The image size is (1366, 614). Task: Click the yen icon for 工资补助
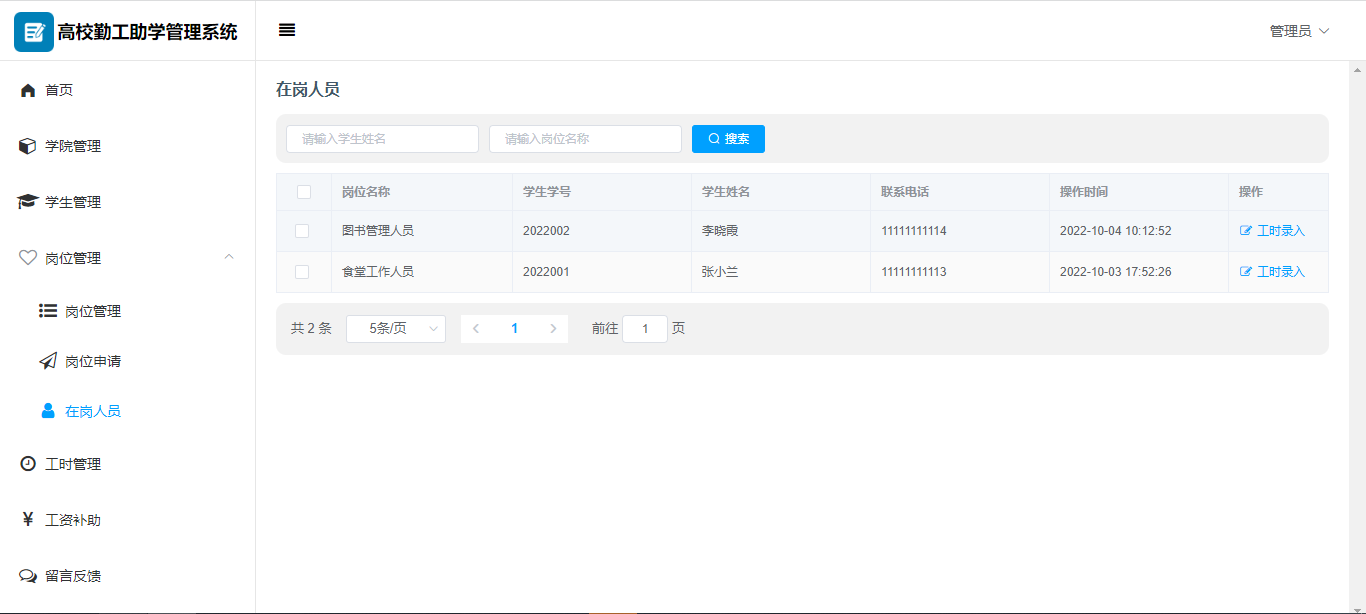(x=28, y=520)
